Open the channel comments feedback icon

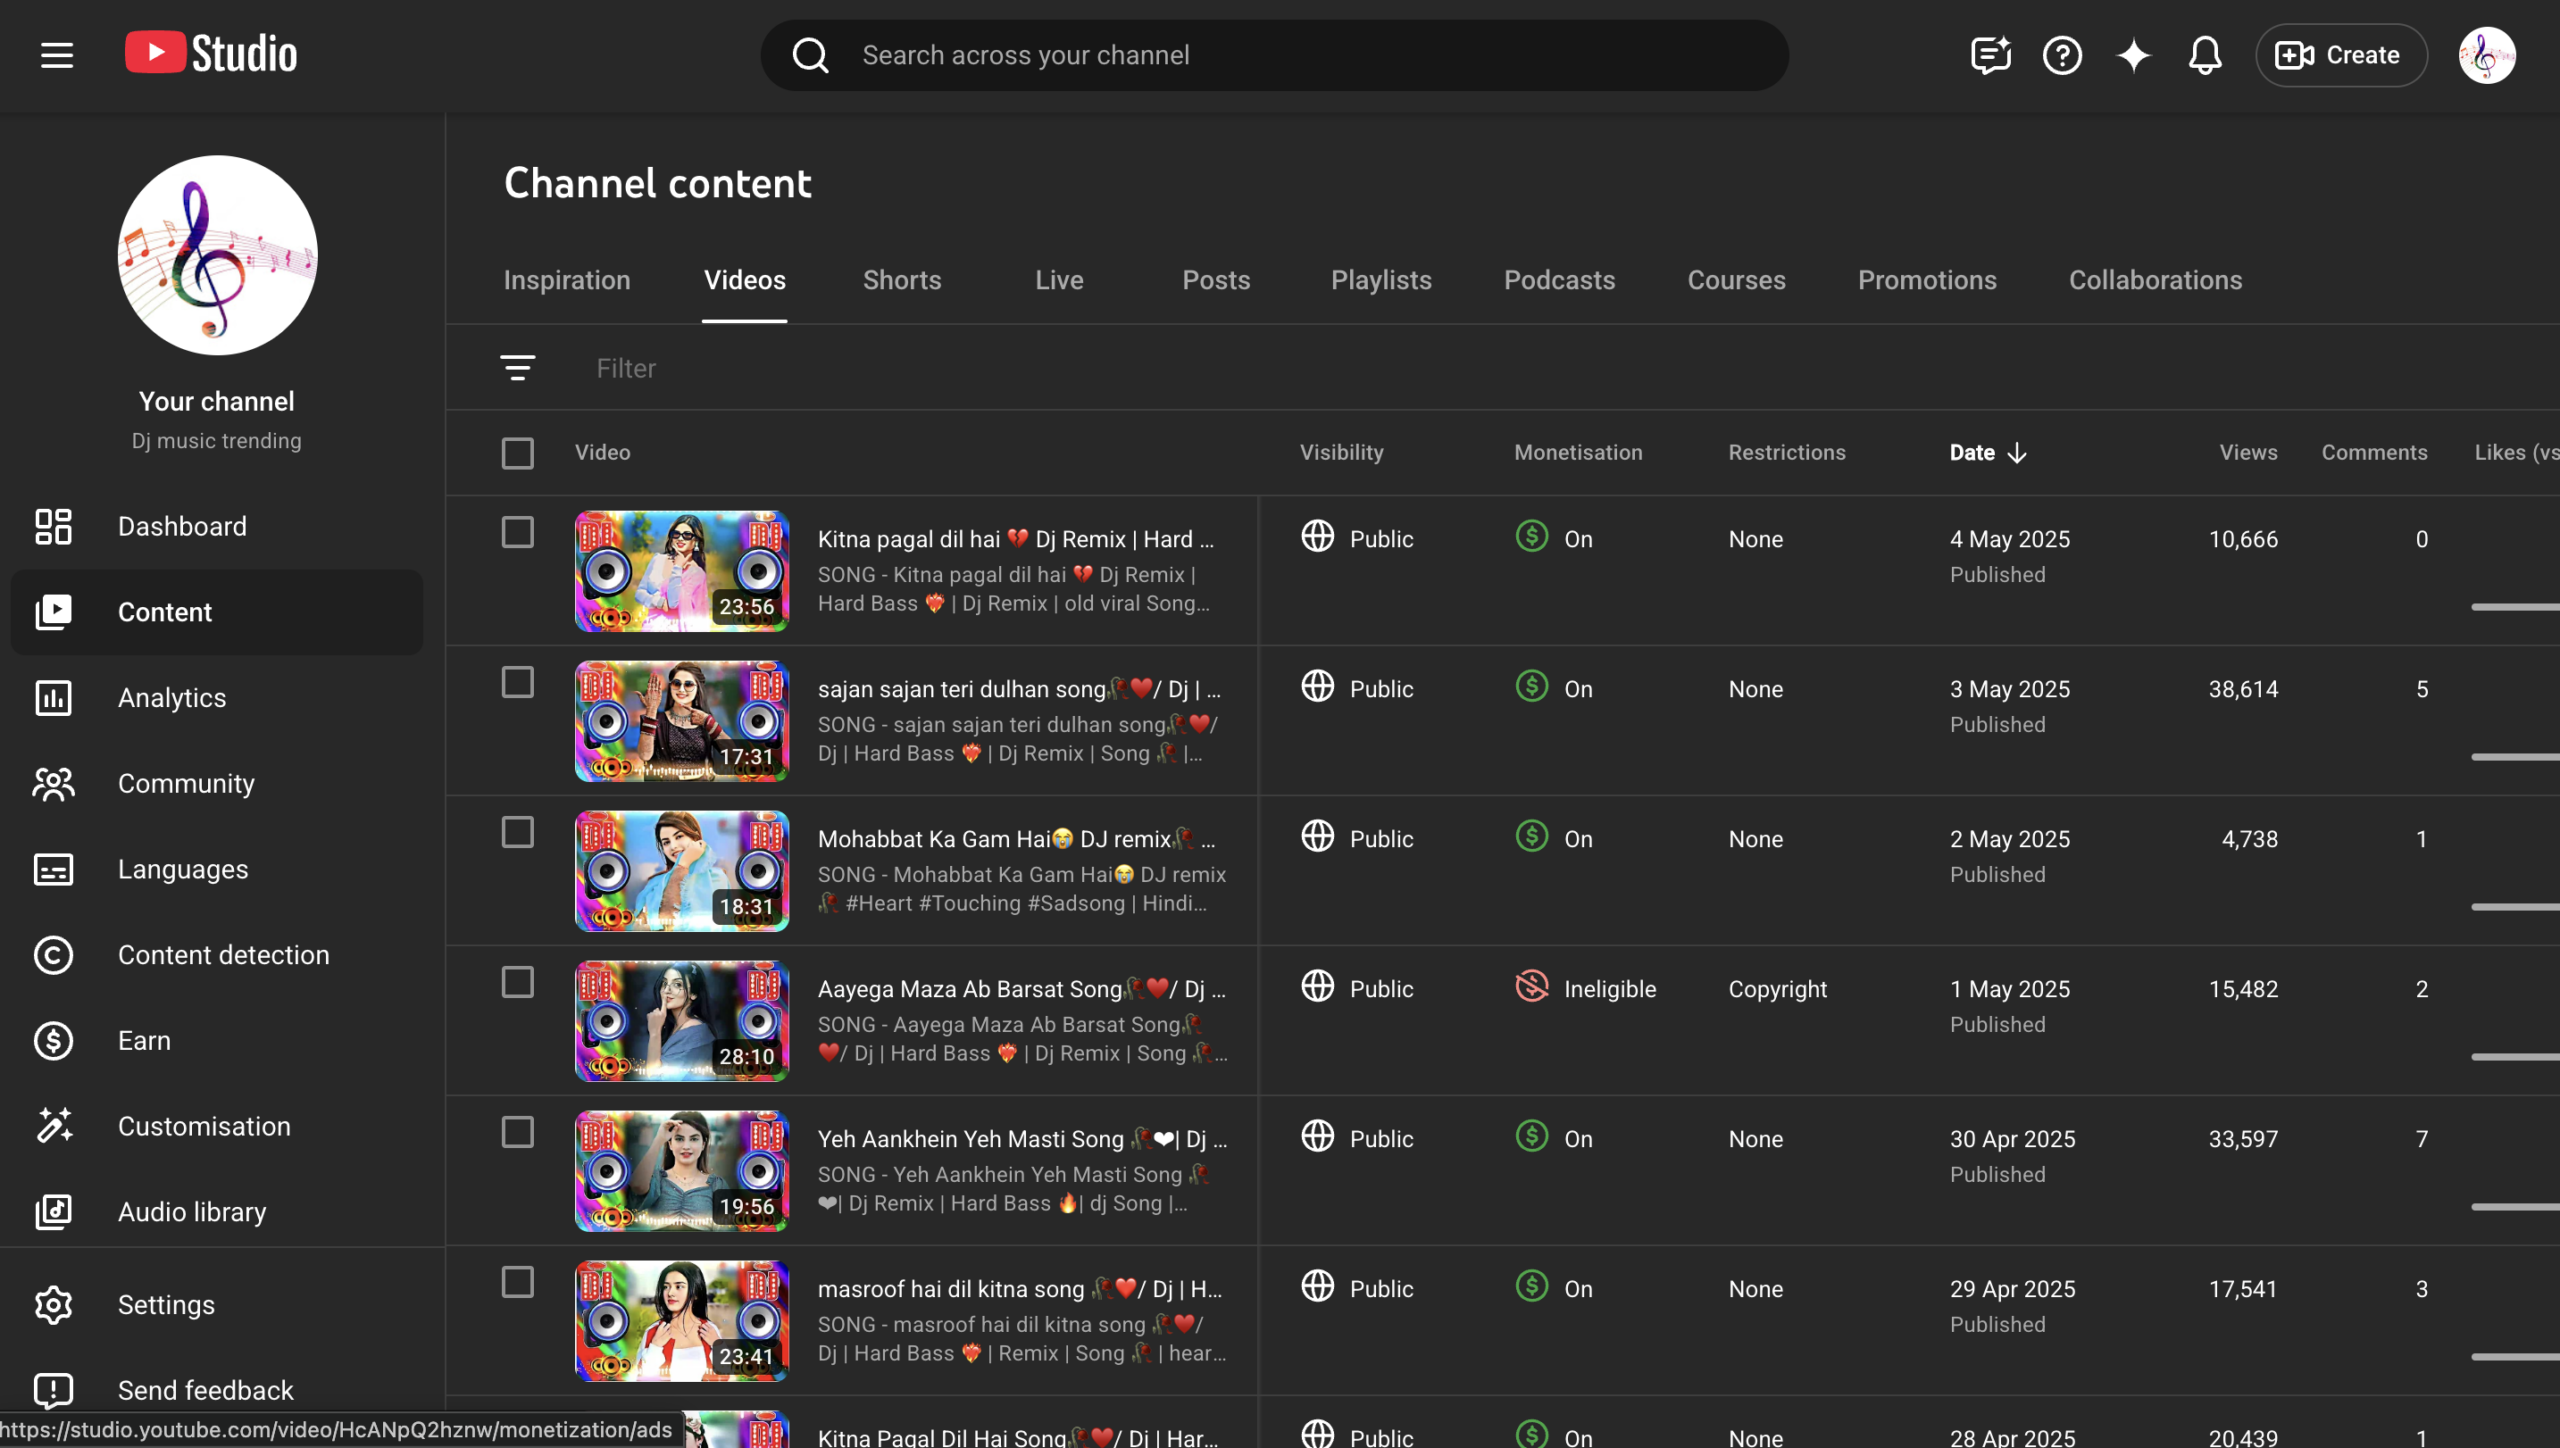coord(1990,55)
